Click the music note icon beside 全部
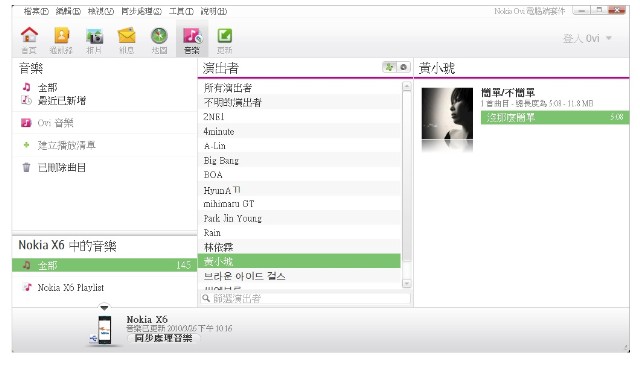The image size is (640, 380). pyautogui.click(x=27, y=87)
